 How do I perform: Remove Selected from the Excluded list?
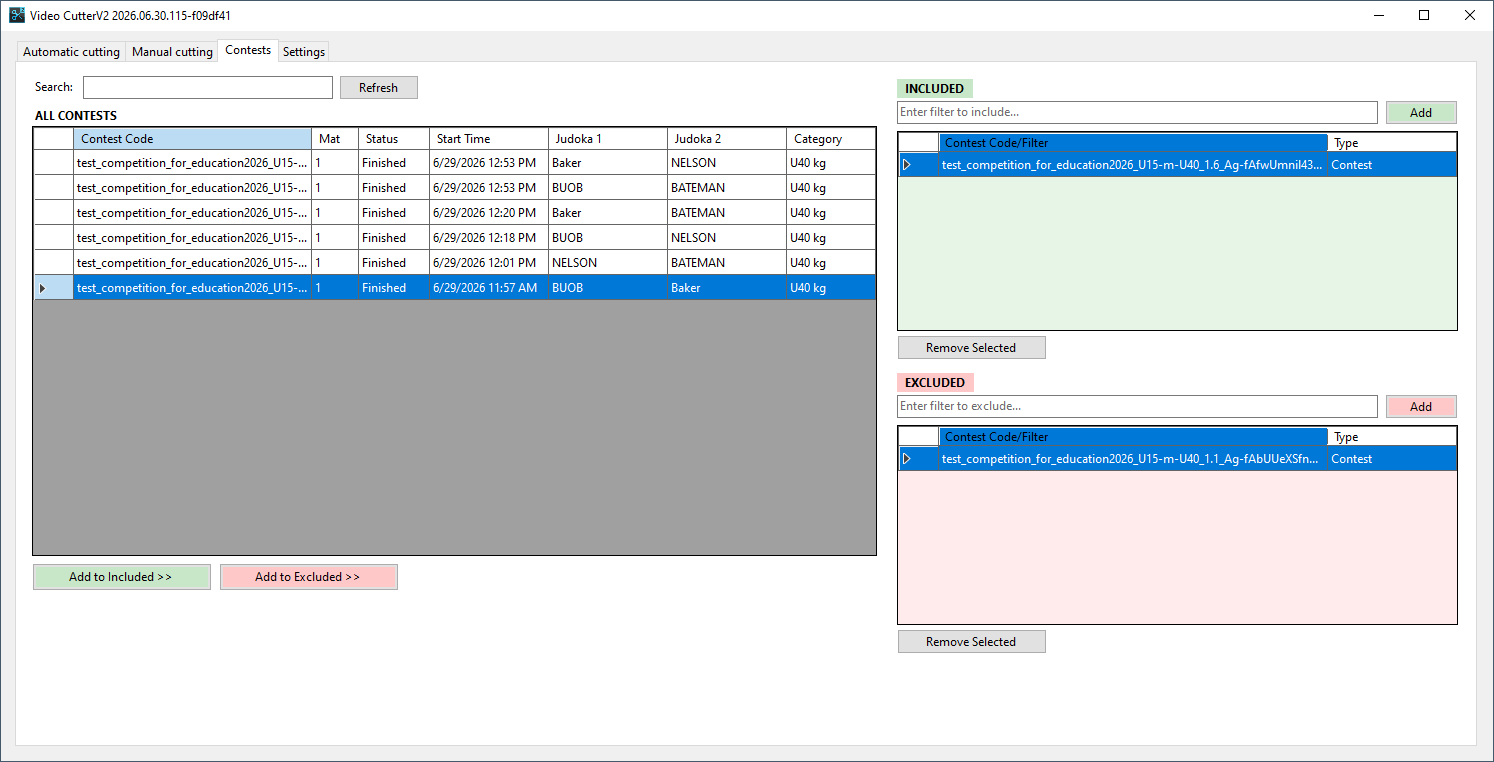(971, 642)
